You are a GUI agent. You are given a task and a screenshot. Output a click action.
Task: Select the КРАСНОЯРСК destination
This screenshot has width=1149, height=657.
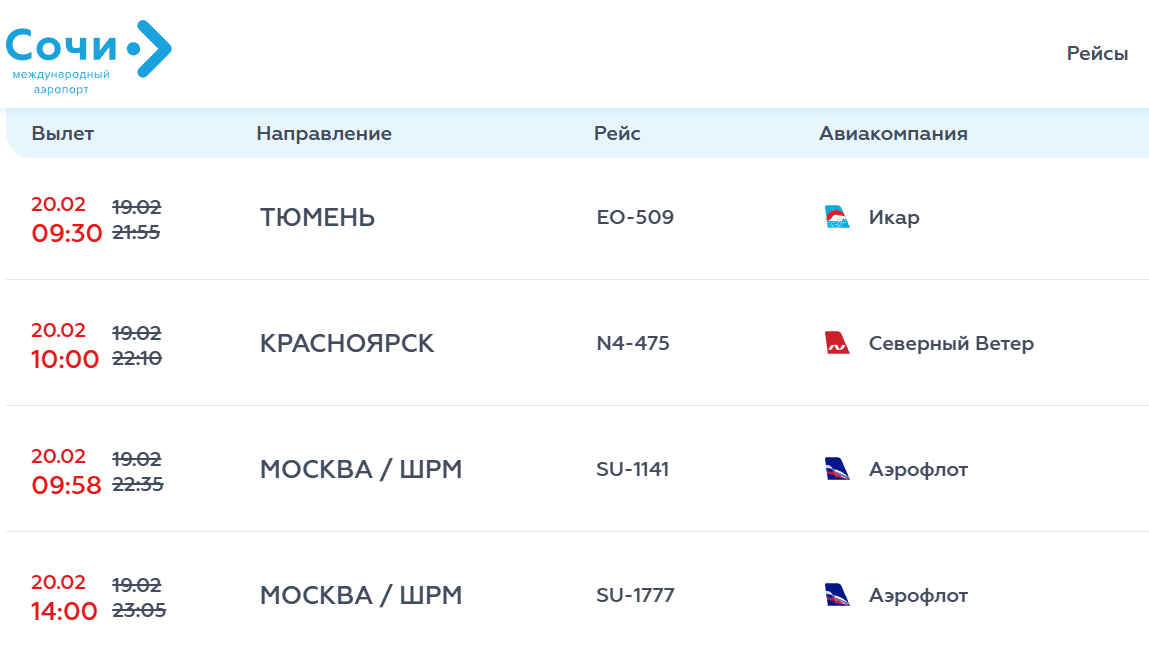point(347,343)
